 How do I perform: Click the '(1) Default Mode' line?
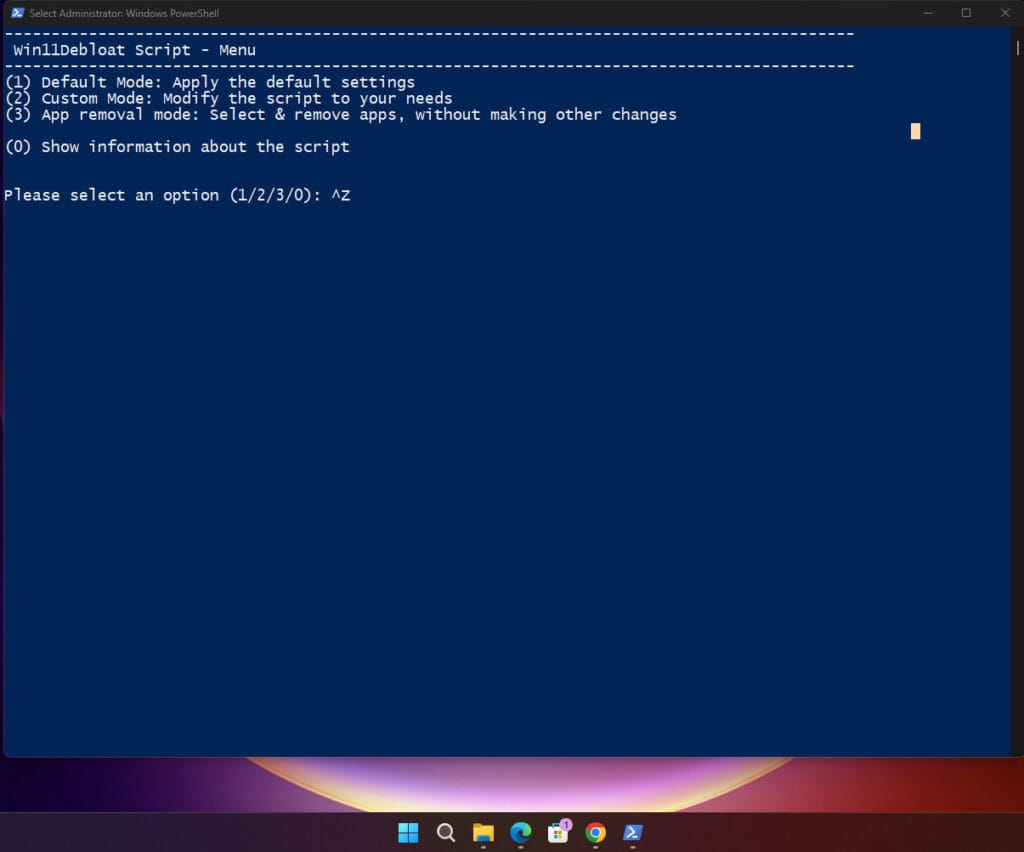click(210, 82)
